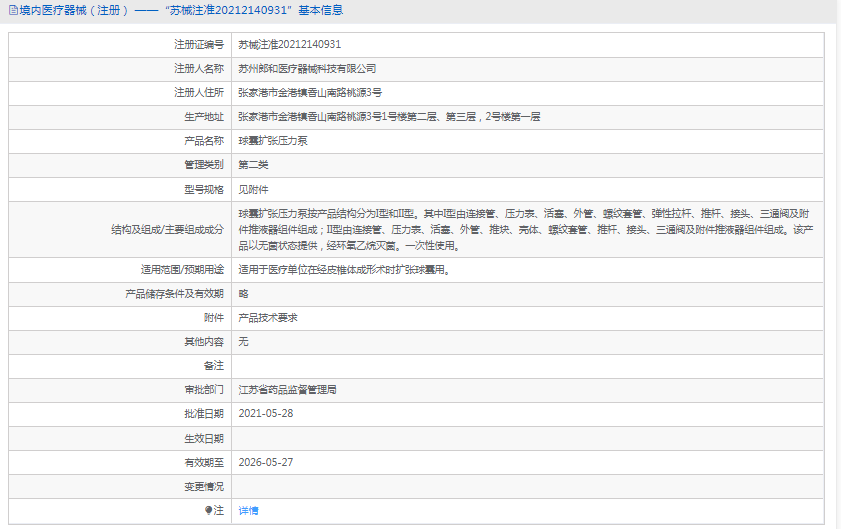
Task: Select the expiry date 2026-05-27
Action: pos(265,462)
